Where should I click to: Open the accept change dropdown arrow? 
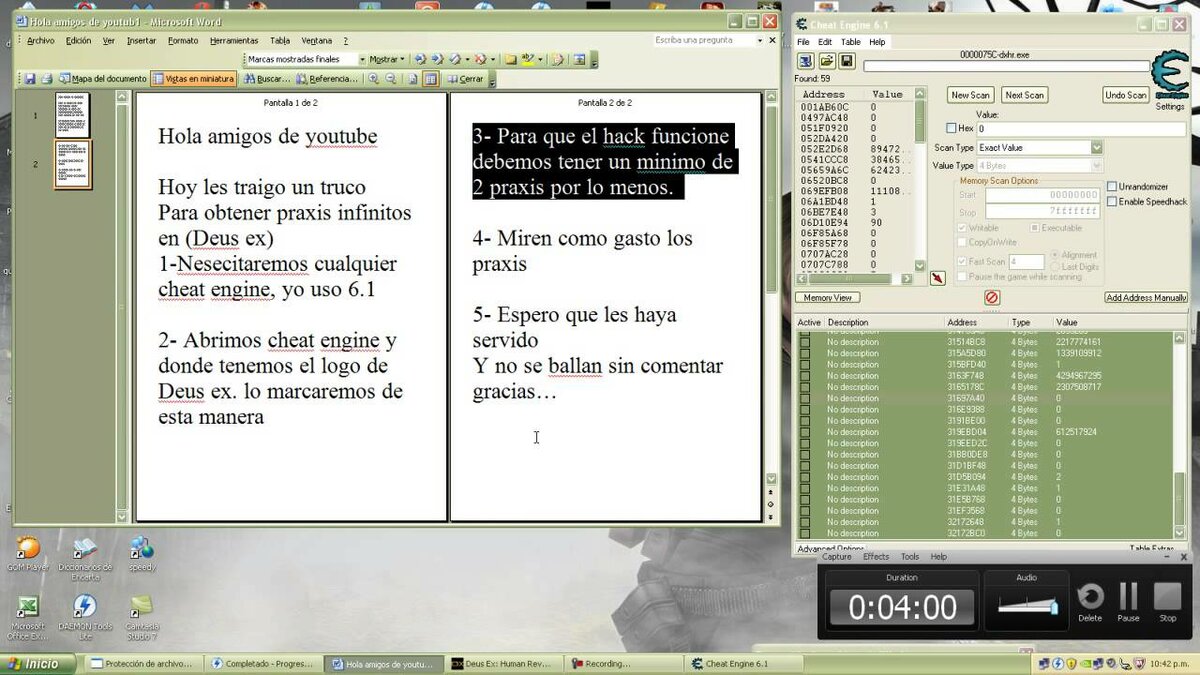click(x=467, y=59)
